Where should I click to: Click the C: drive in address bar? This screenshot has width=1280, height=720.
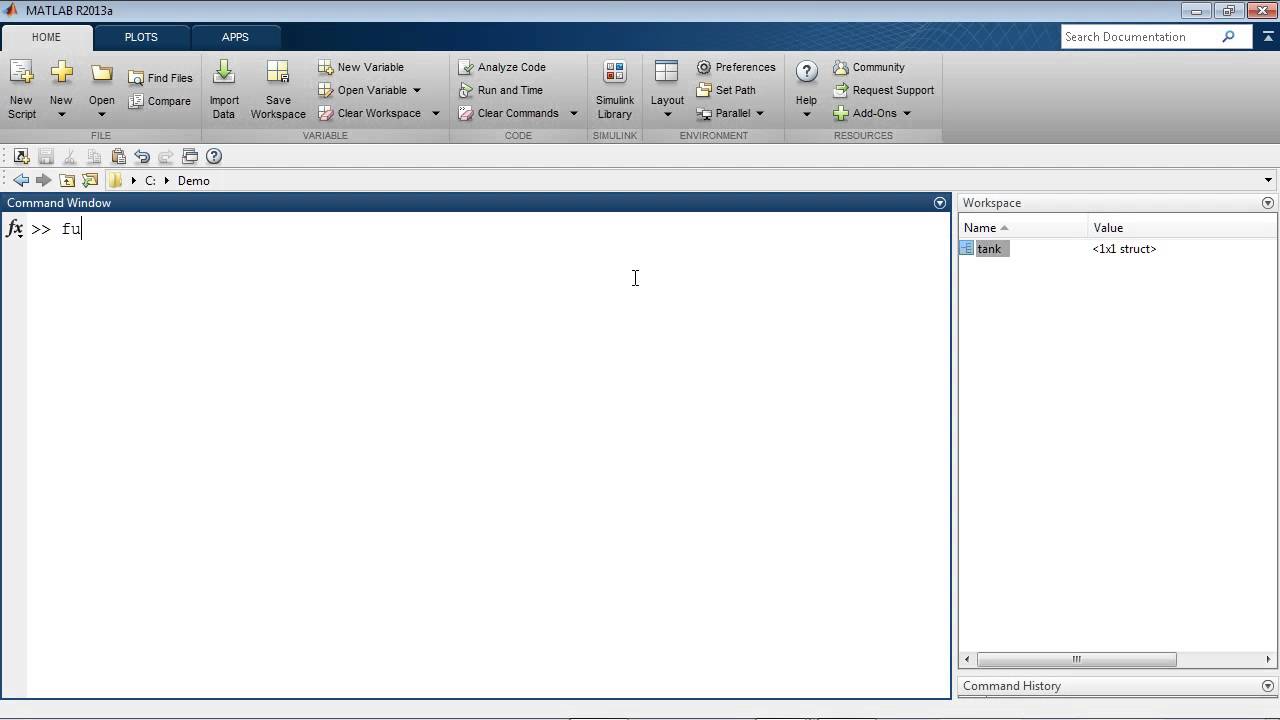[150, 181]
